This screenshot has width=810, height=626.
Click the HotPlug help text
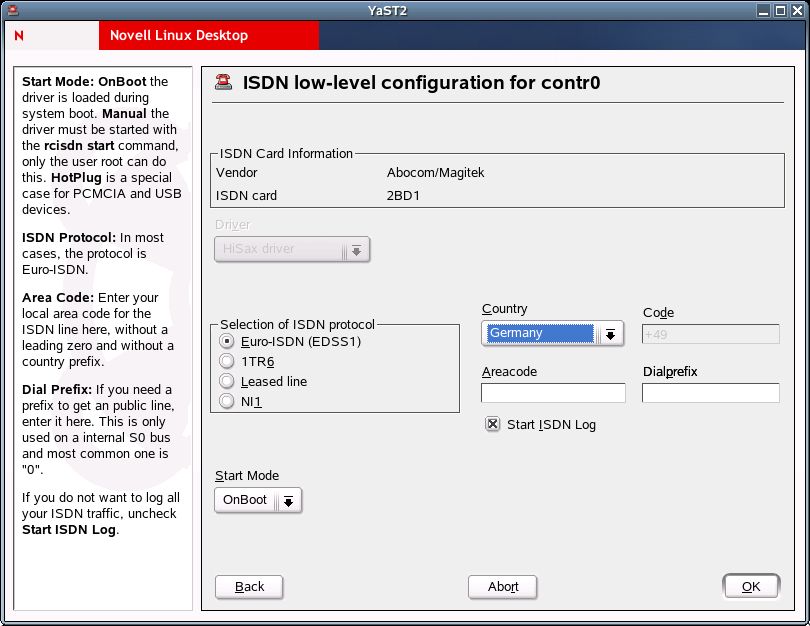(76, 178)
